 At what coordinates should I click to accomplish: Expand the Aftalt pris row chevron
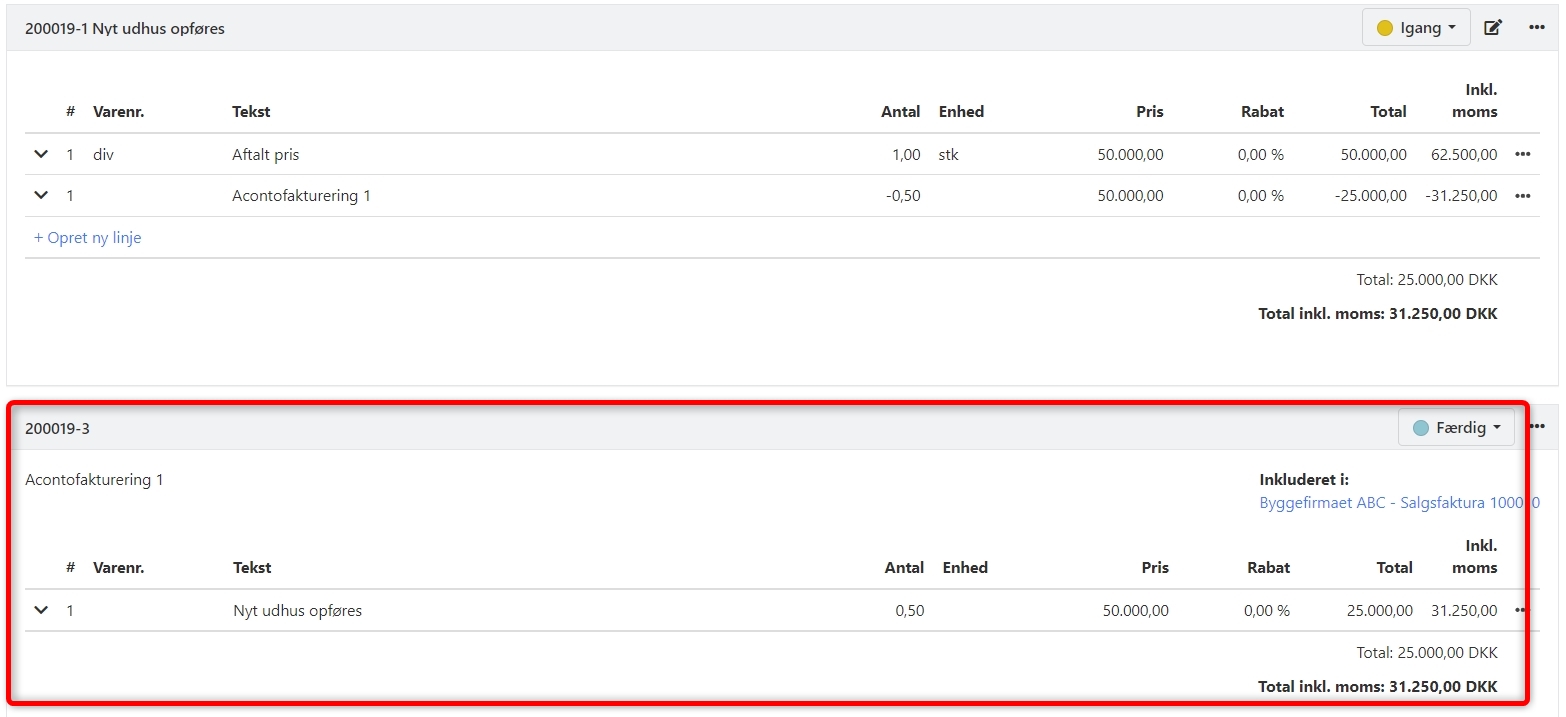coord(41,155)
